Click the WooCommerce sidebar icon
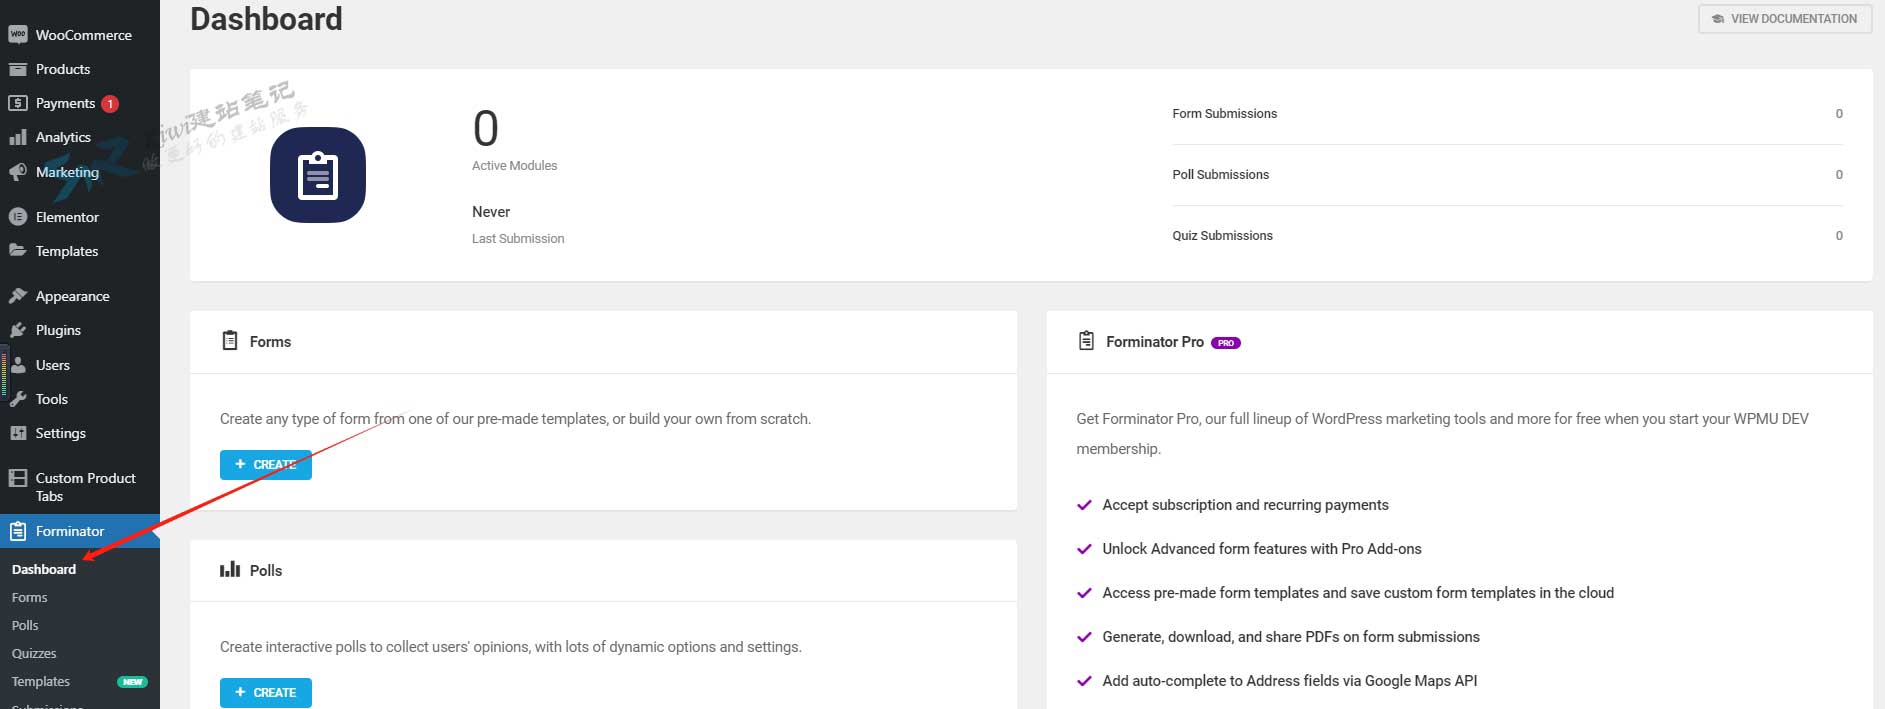1885x709 pixels. [18, 35]
